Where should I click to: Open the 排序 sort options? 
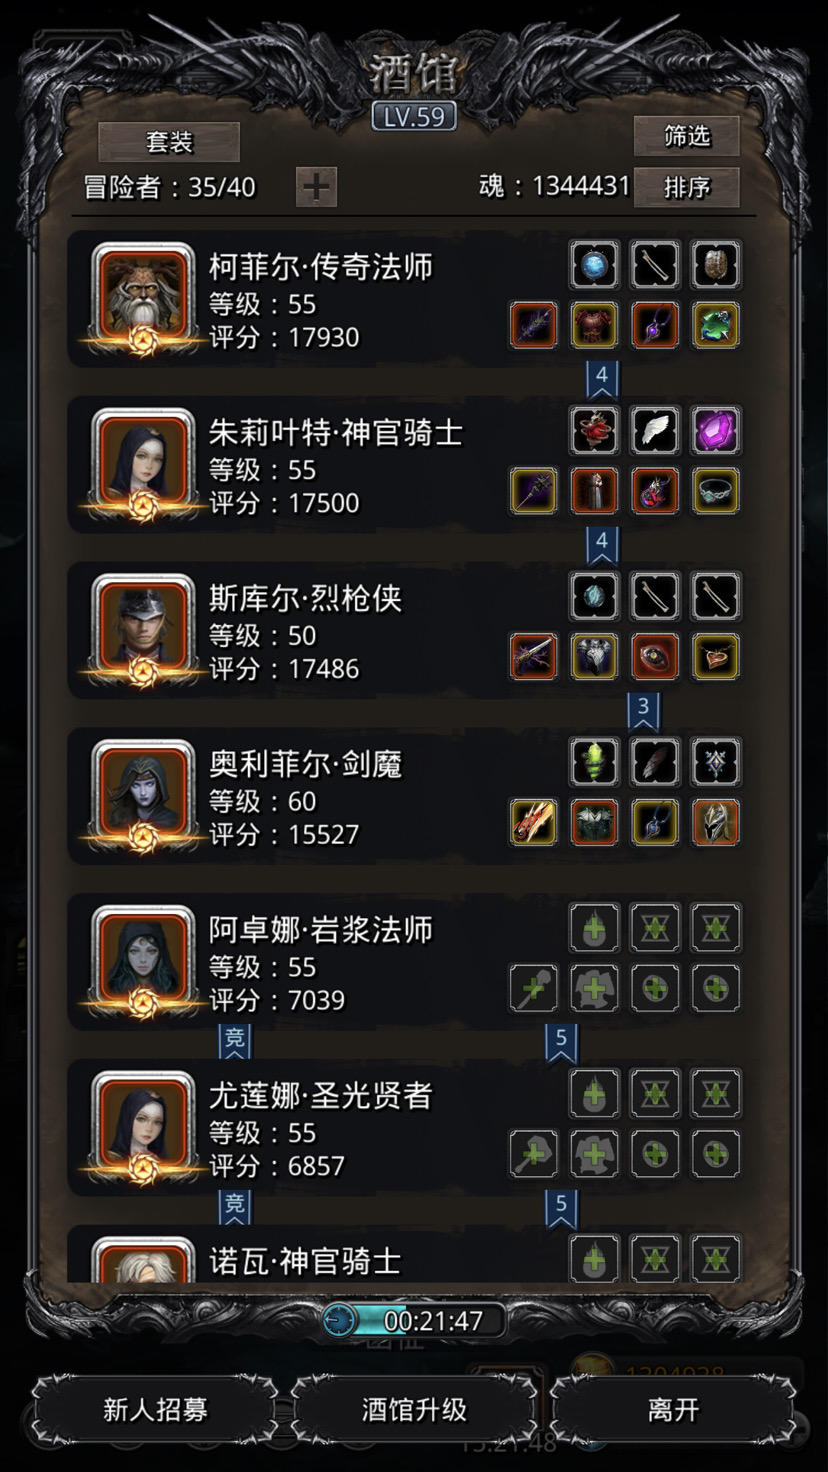click(x=687, y=187)
